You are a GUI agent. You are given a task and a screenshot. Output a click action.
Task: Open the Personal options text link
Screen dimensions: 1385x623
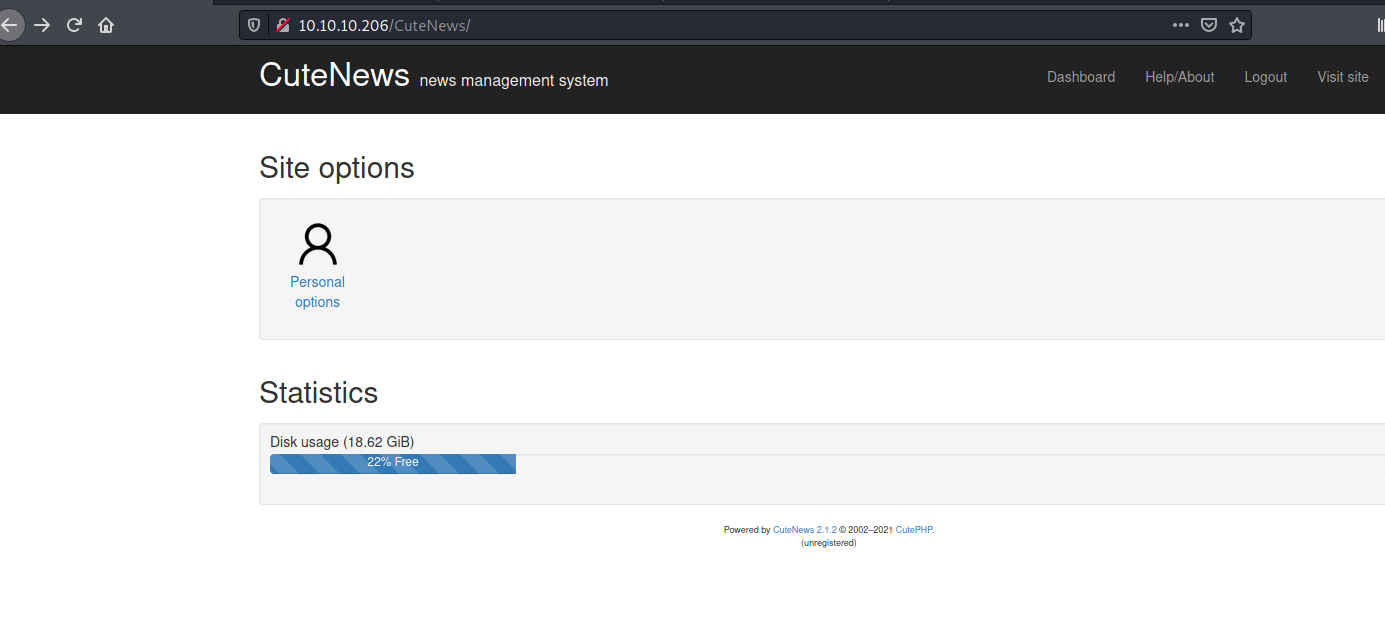[x=318, y=292]
